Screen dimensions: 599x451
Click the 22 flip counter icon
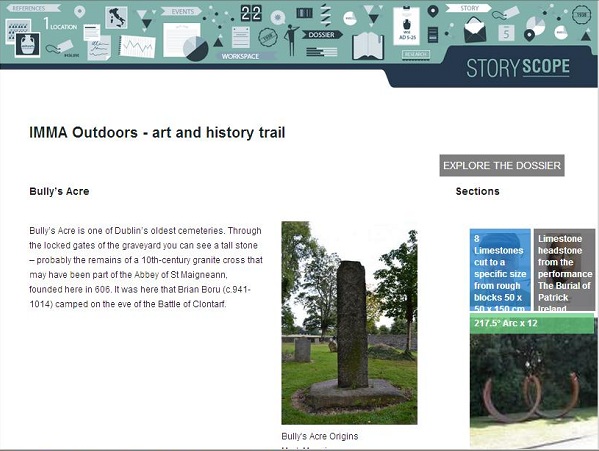(x=251, y=13)
